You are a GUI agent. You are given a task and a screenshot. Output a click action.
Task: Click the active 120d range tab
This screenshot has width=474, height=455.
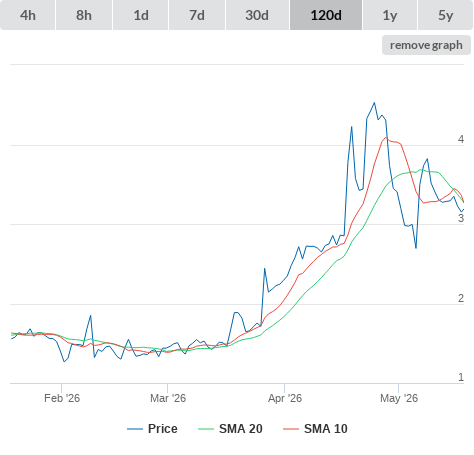(326, 15)
